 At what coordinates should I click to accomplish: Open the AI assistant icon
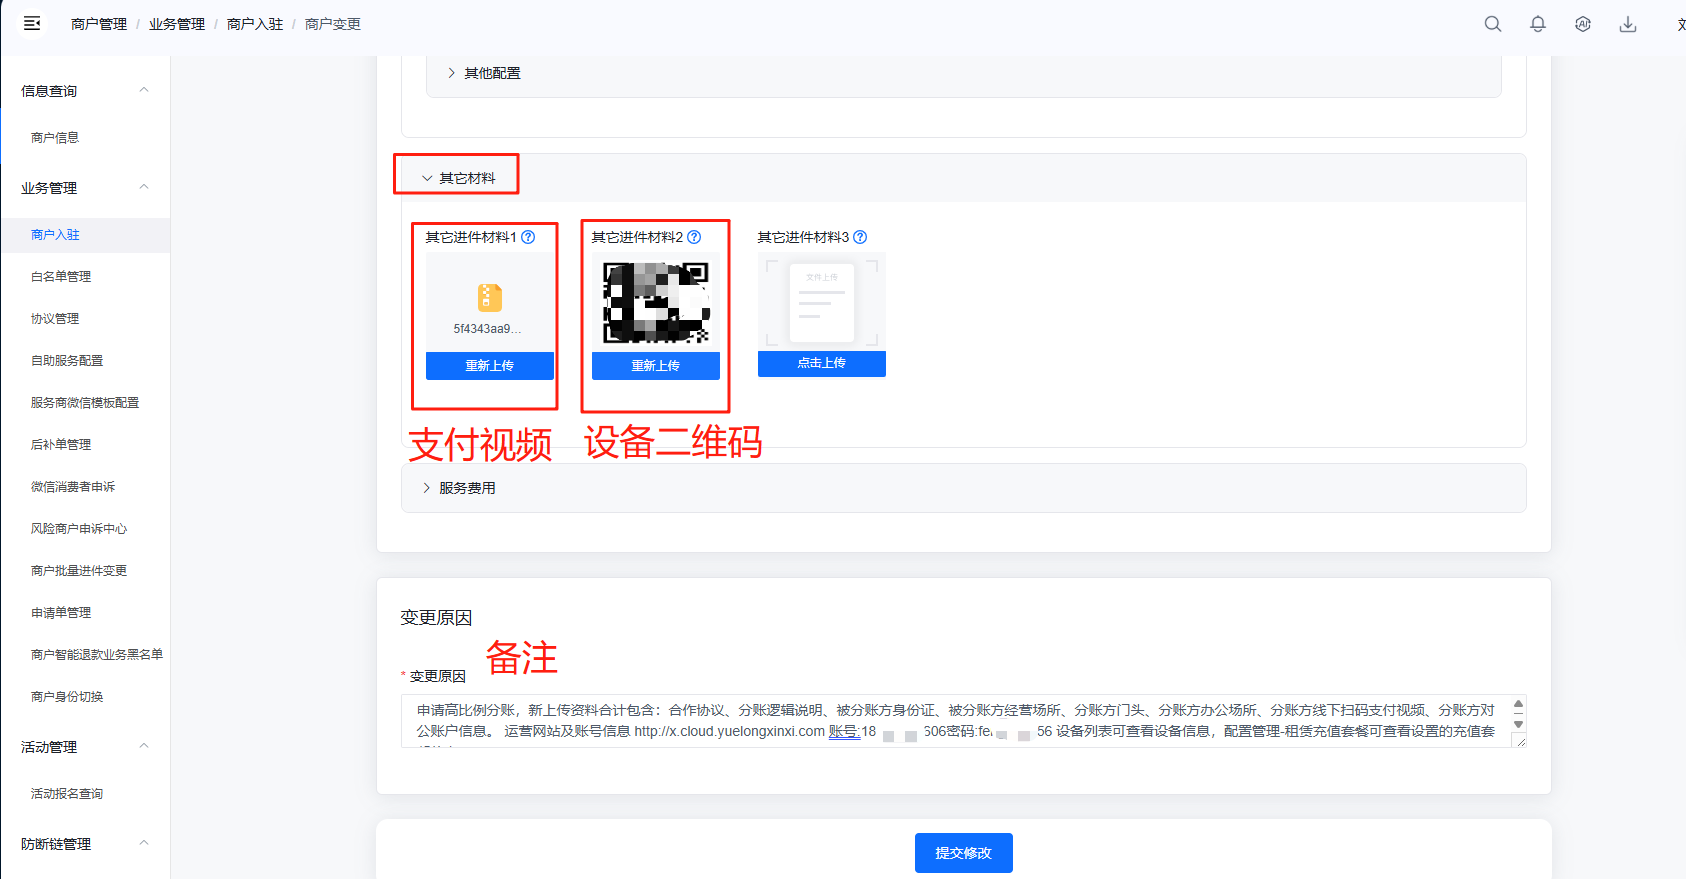(1583, 24)
